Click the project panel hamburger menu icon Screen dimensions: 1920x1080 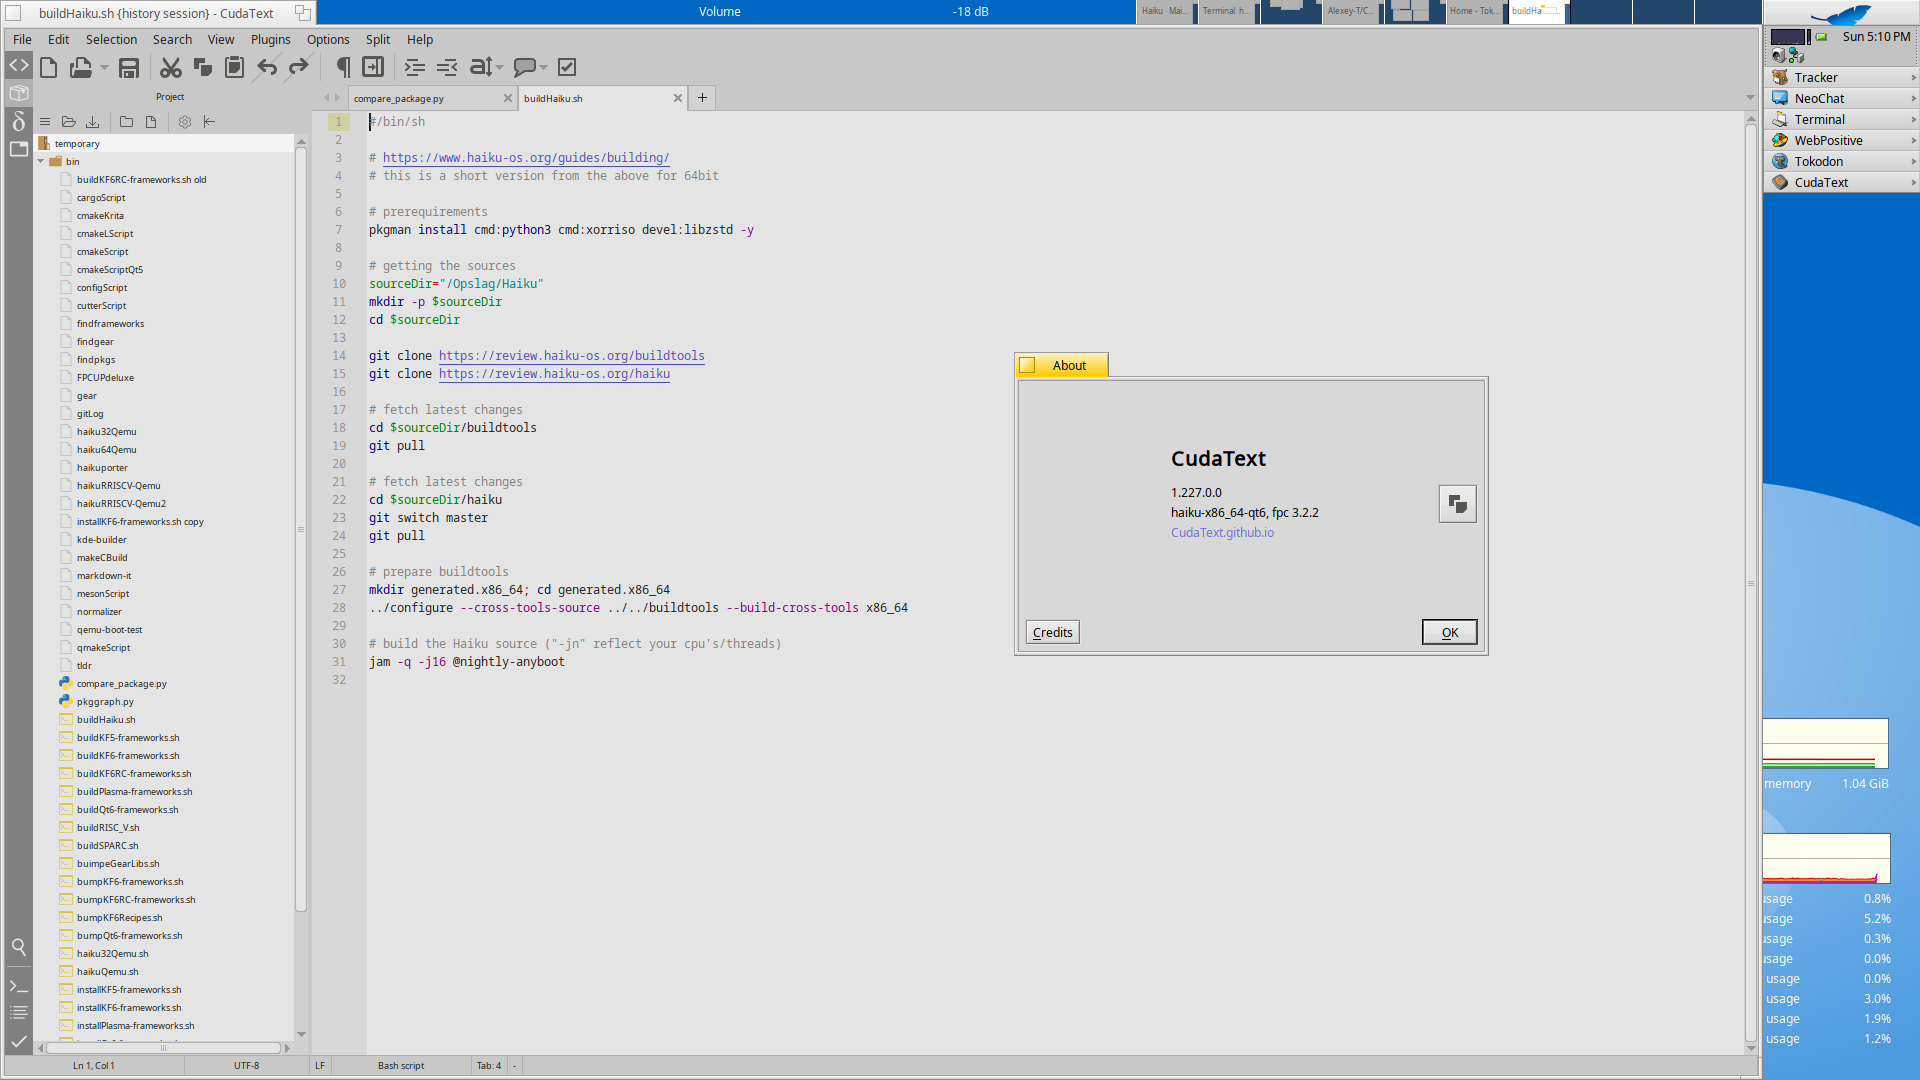coord(44,122)
